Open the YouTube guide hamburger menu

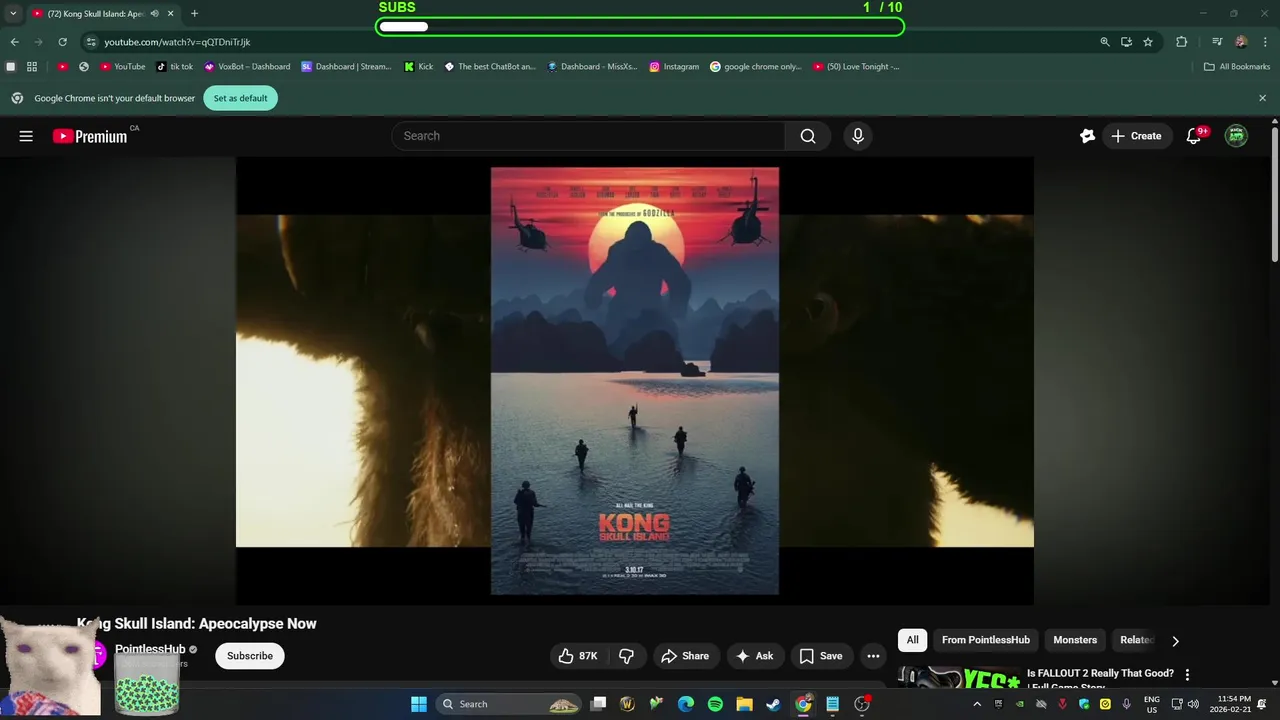pos(26,136)
